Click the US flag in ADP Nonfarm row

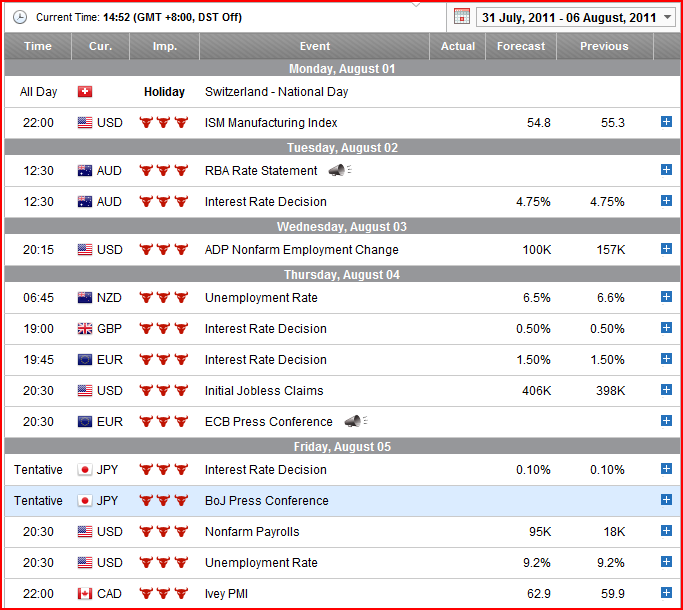coord(85,250)
